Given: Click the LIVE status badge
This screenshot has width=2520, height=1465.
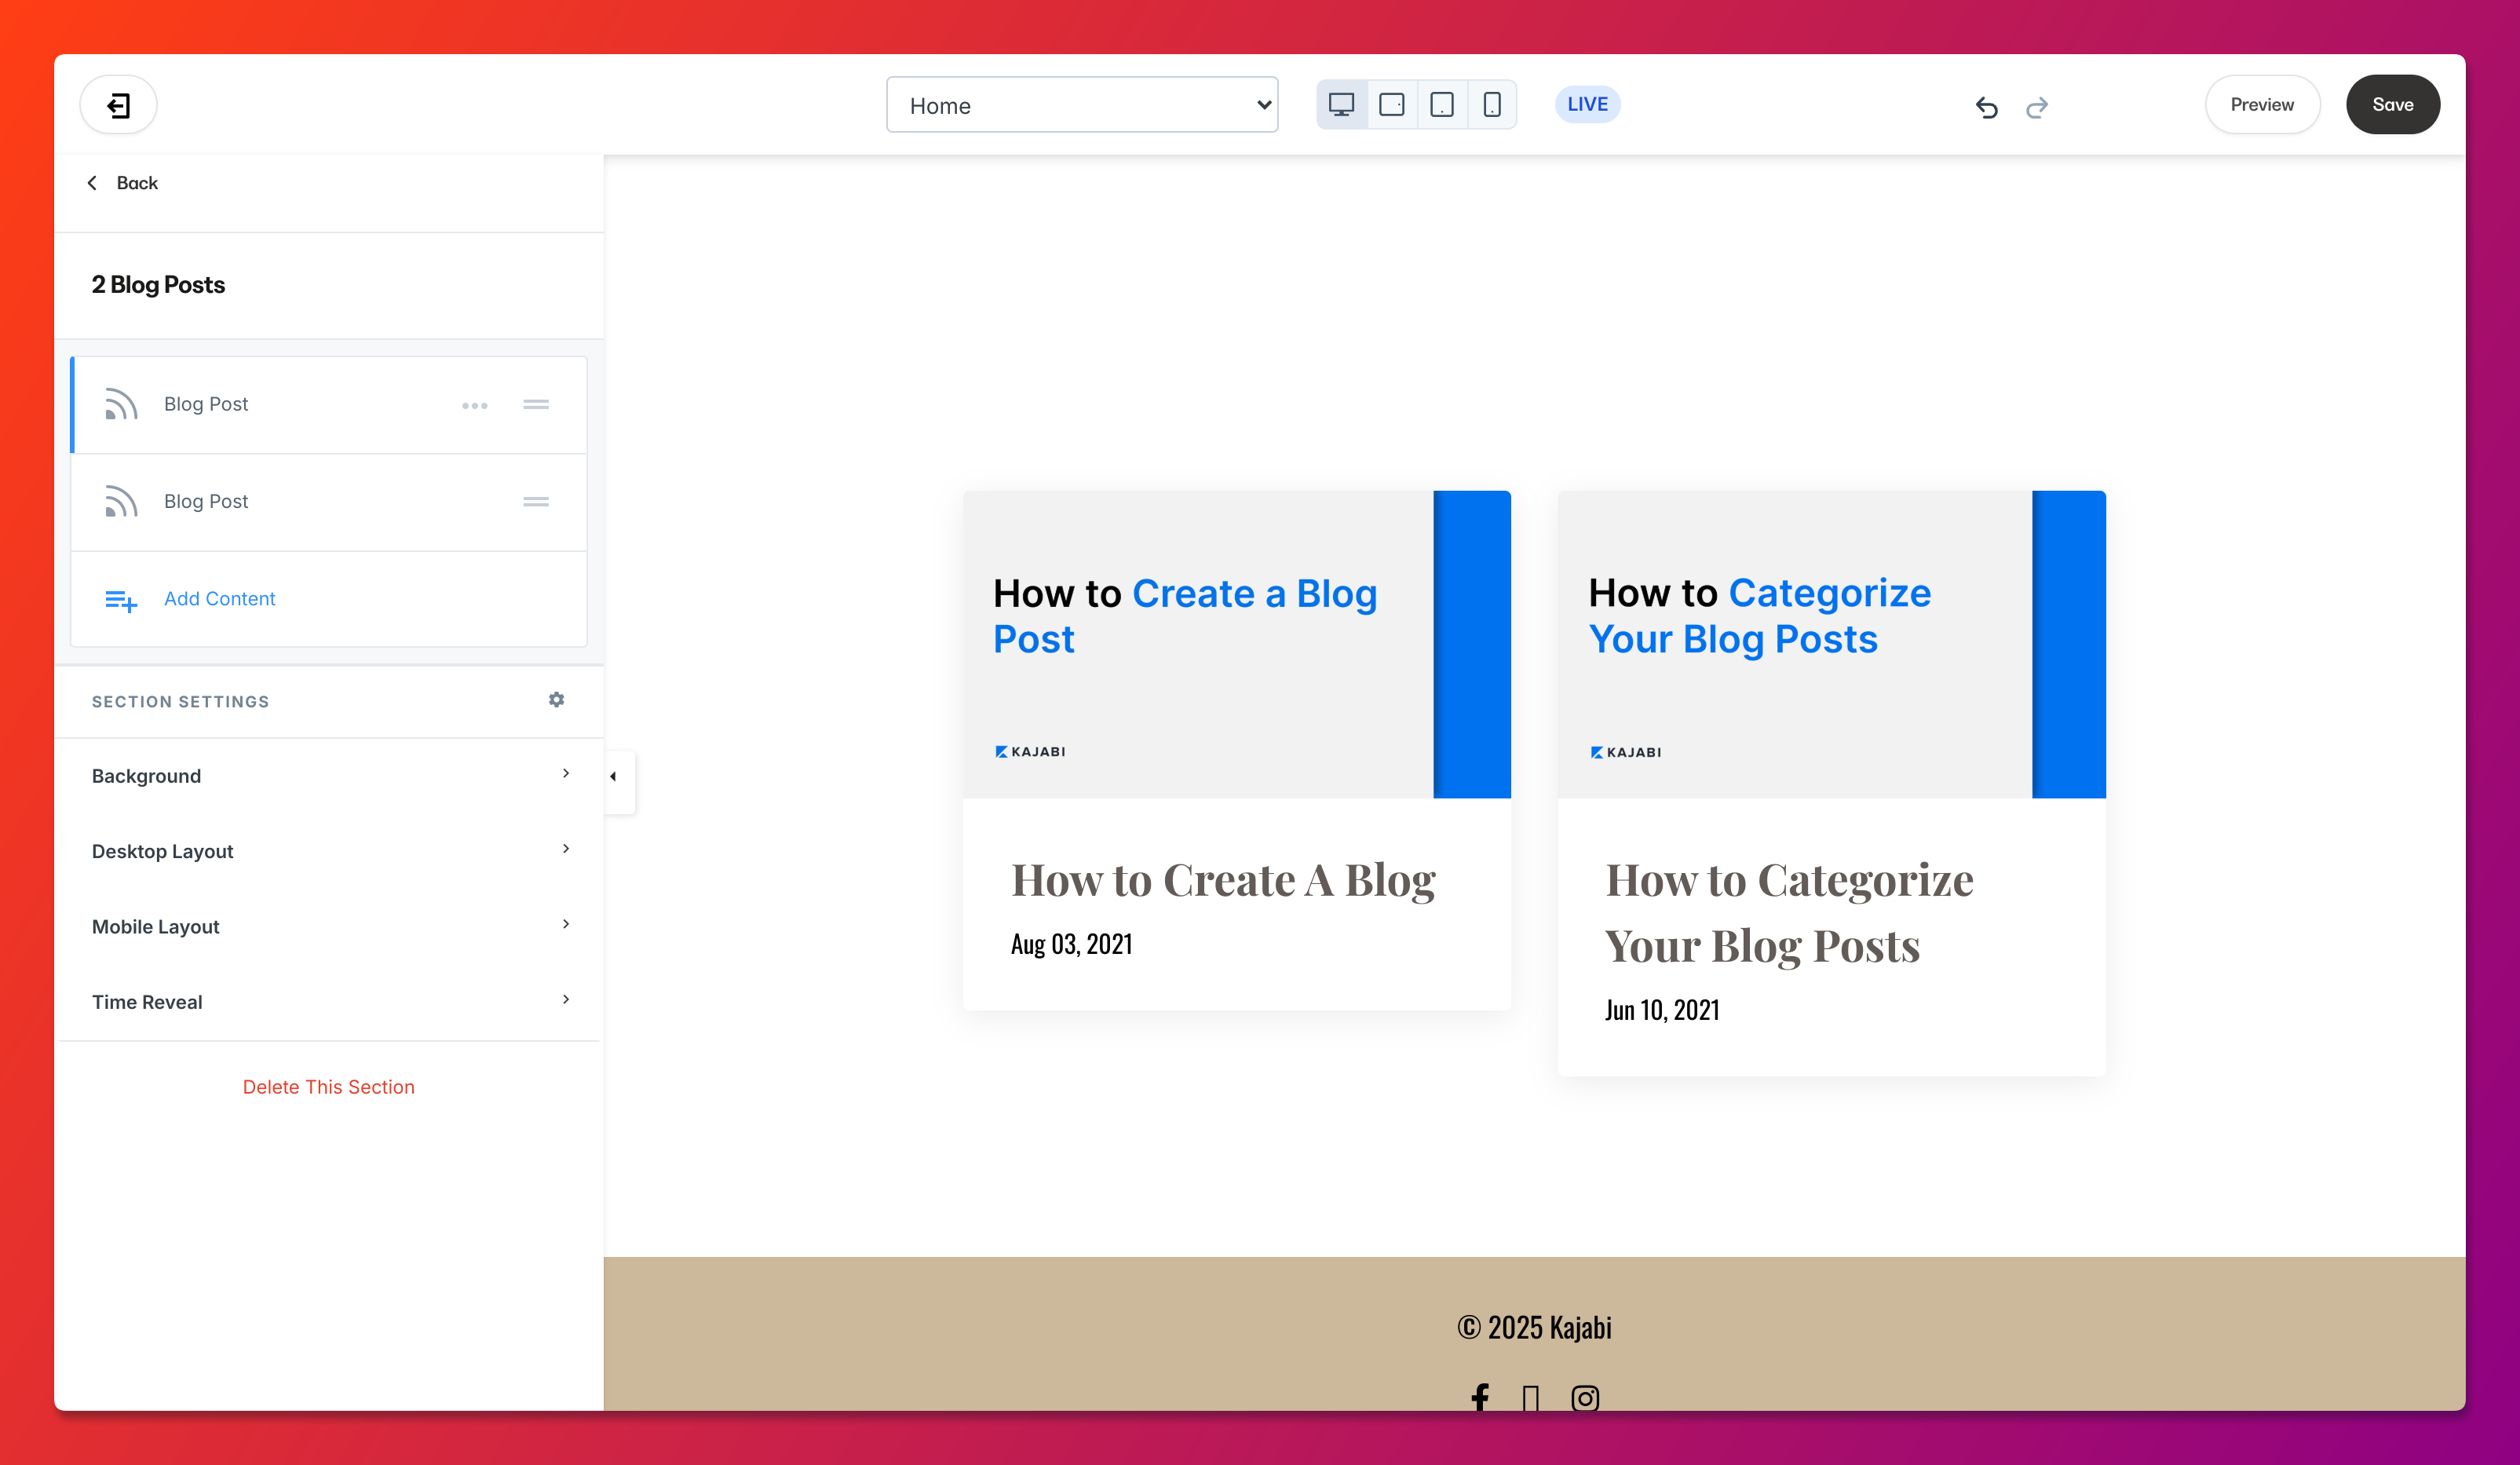Looking at the screenshot, I should [x=1587, y=104].
